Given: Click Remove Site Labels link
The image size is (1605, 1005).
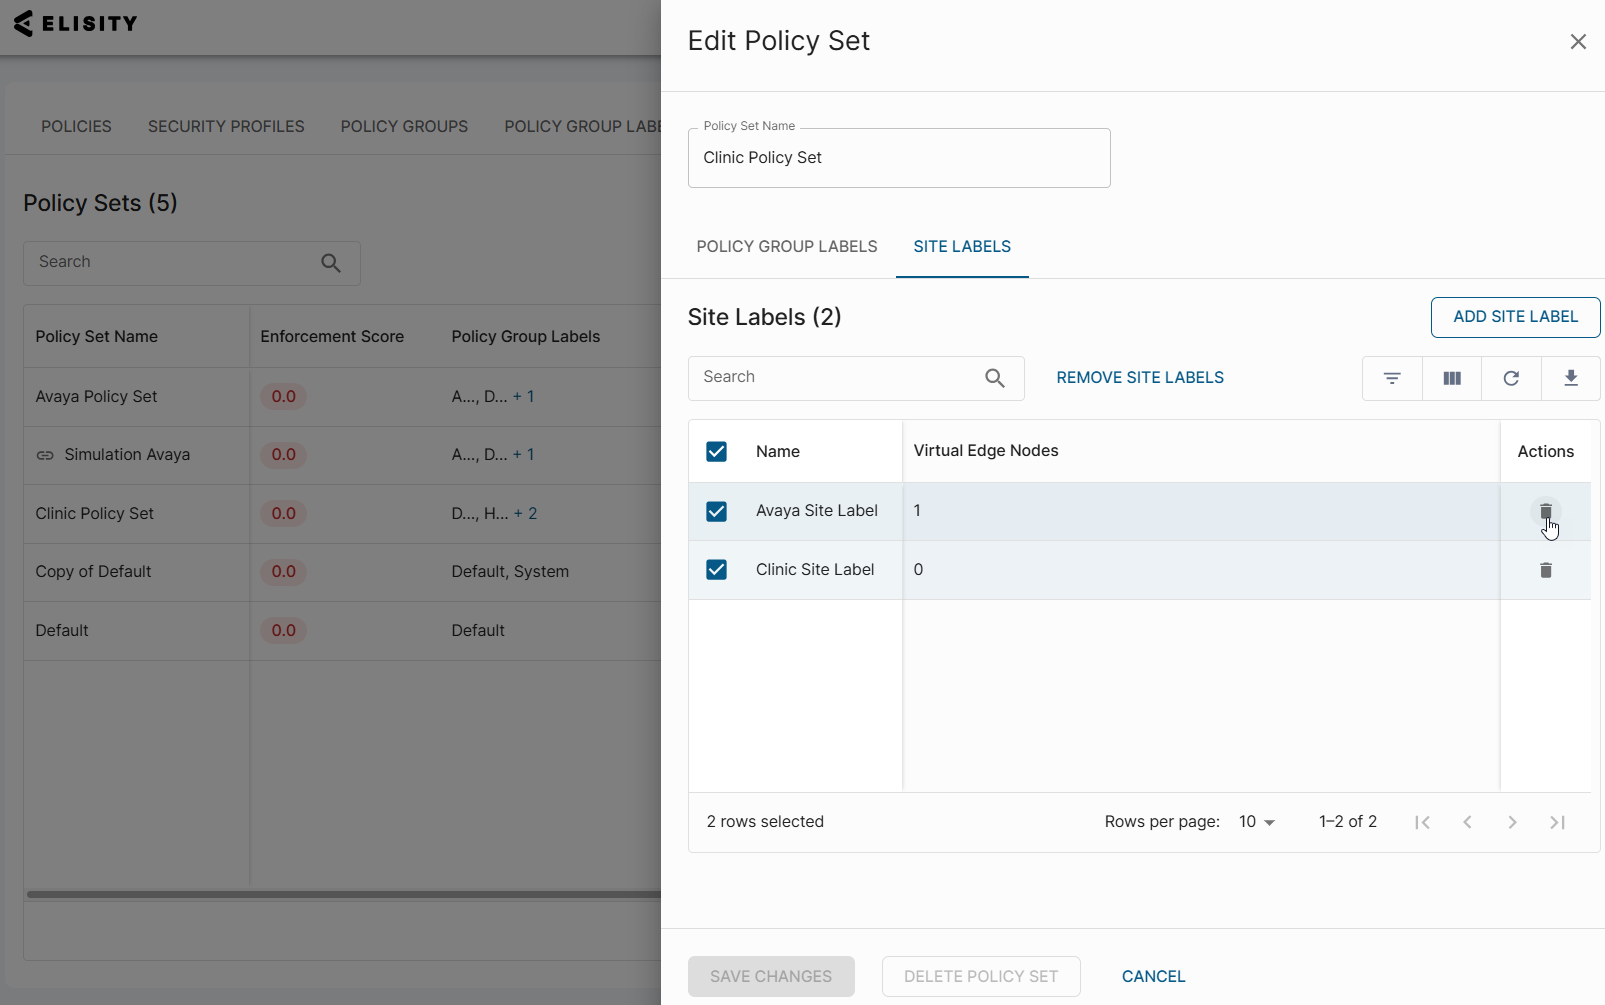Looking at the screenshot, I should tap(1139, 378).
